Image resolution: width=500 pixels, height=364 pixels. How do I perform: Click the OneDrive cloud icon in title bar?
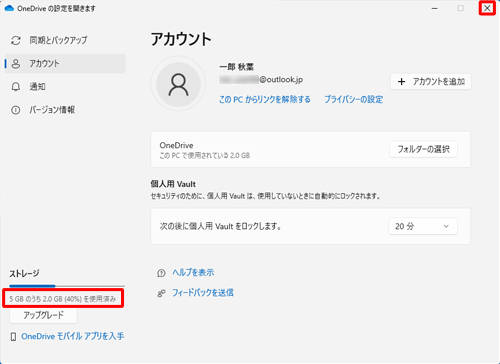point(9,8)
